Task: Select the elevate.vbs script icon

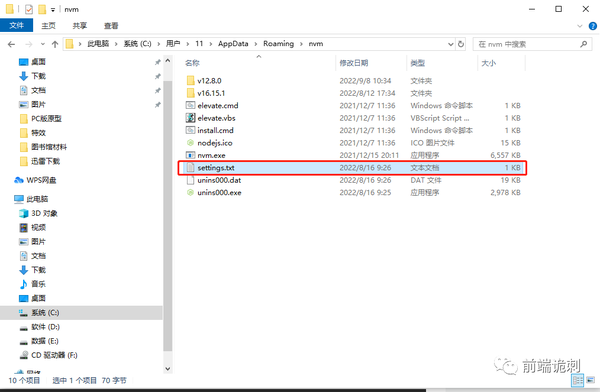Action: click(x=191, y=118)
